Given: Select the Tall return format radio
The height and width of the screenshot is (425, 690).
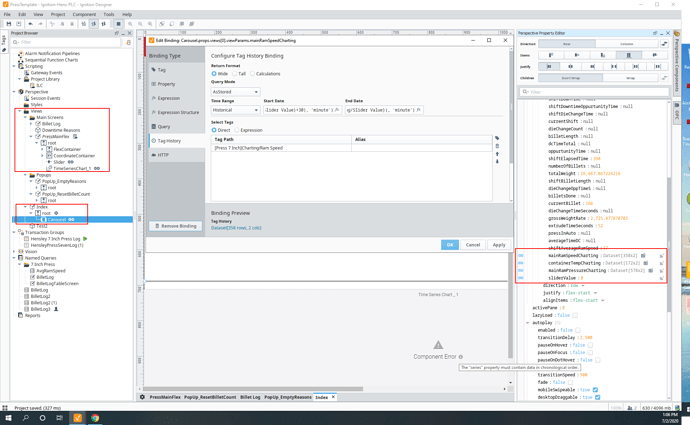Looking at the screenshot, I should [235, 73].
